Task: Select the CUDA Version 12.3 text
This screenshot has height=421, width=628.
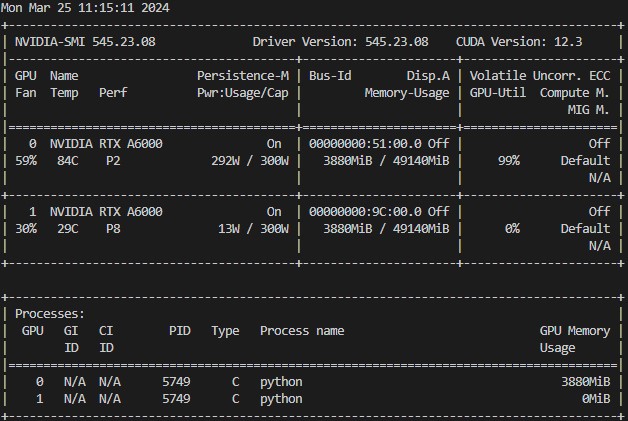Action: pos(518,42)
